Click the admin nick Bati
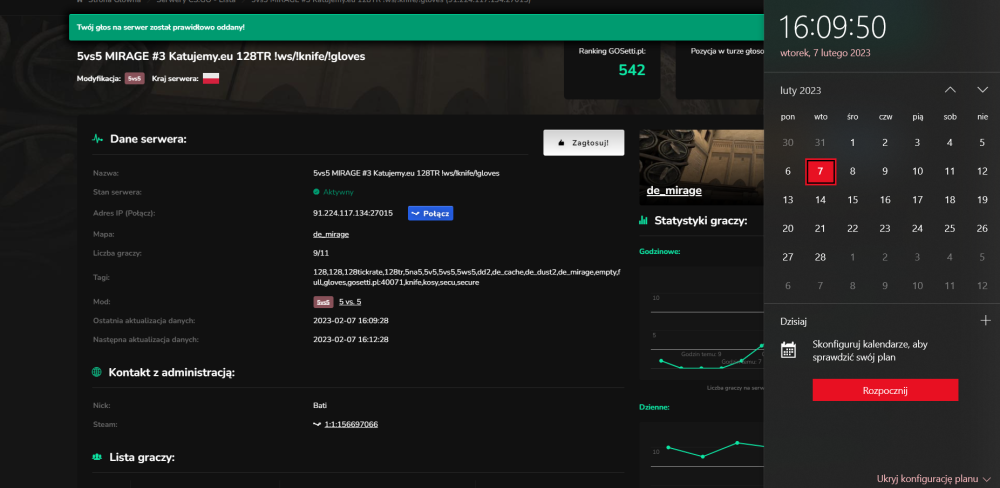The width and height of the screenshot is (1000, 488). [x=320, y=405]
